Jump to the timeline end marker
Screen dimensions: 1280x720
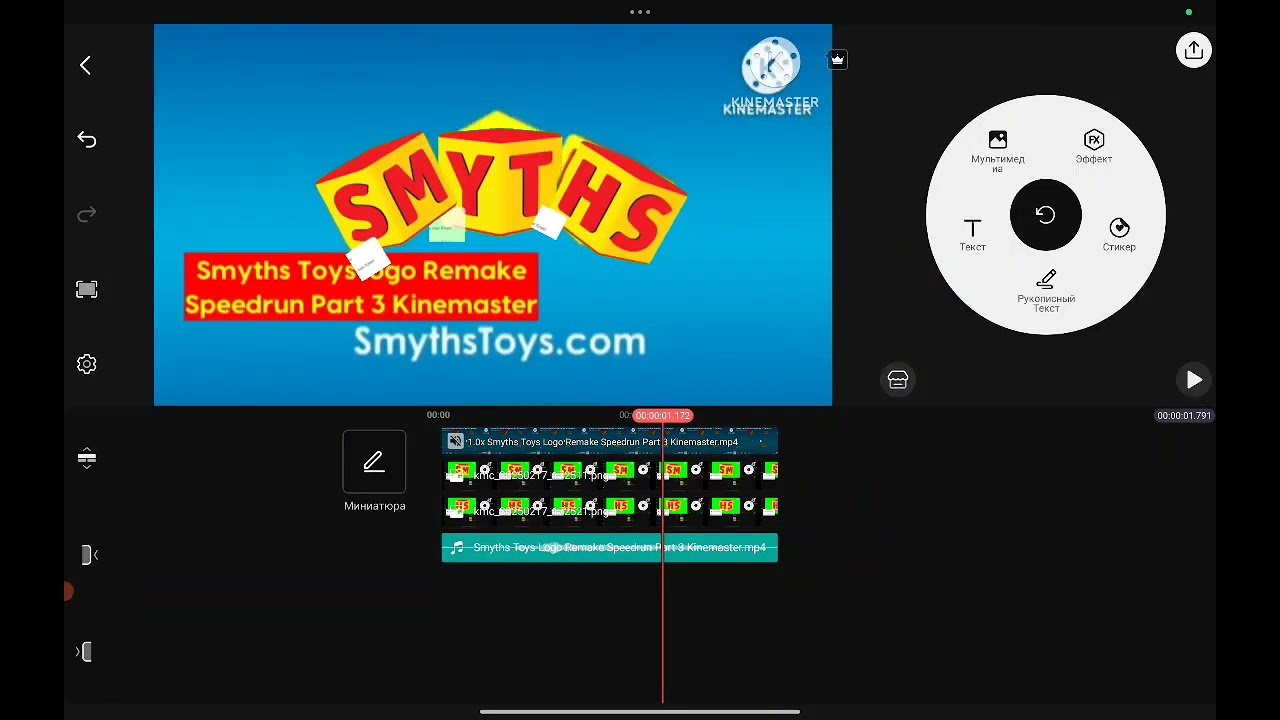coord(85,652)
